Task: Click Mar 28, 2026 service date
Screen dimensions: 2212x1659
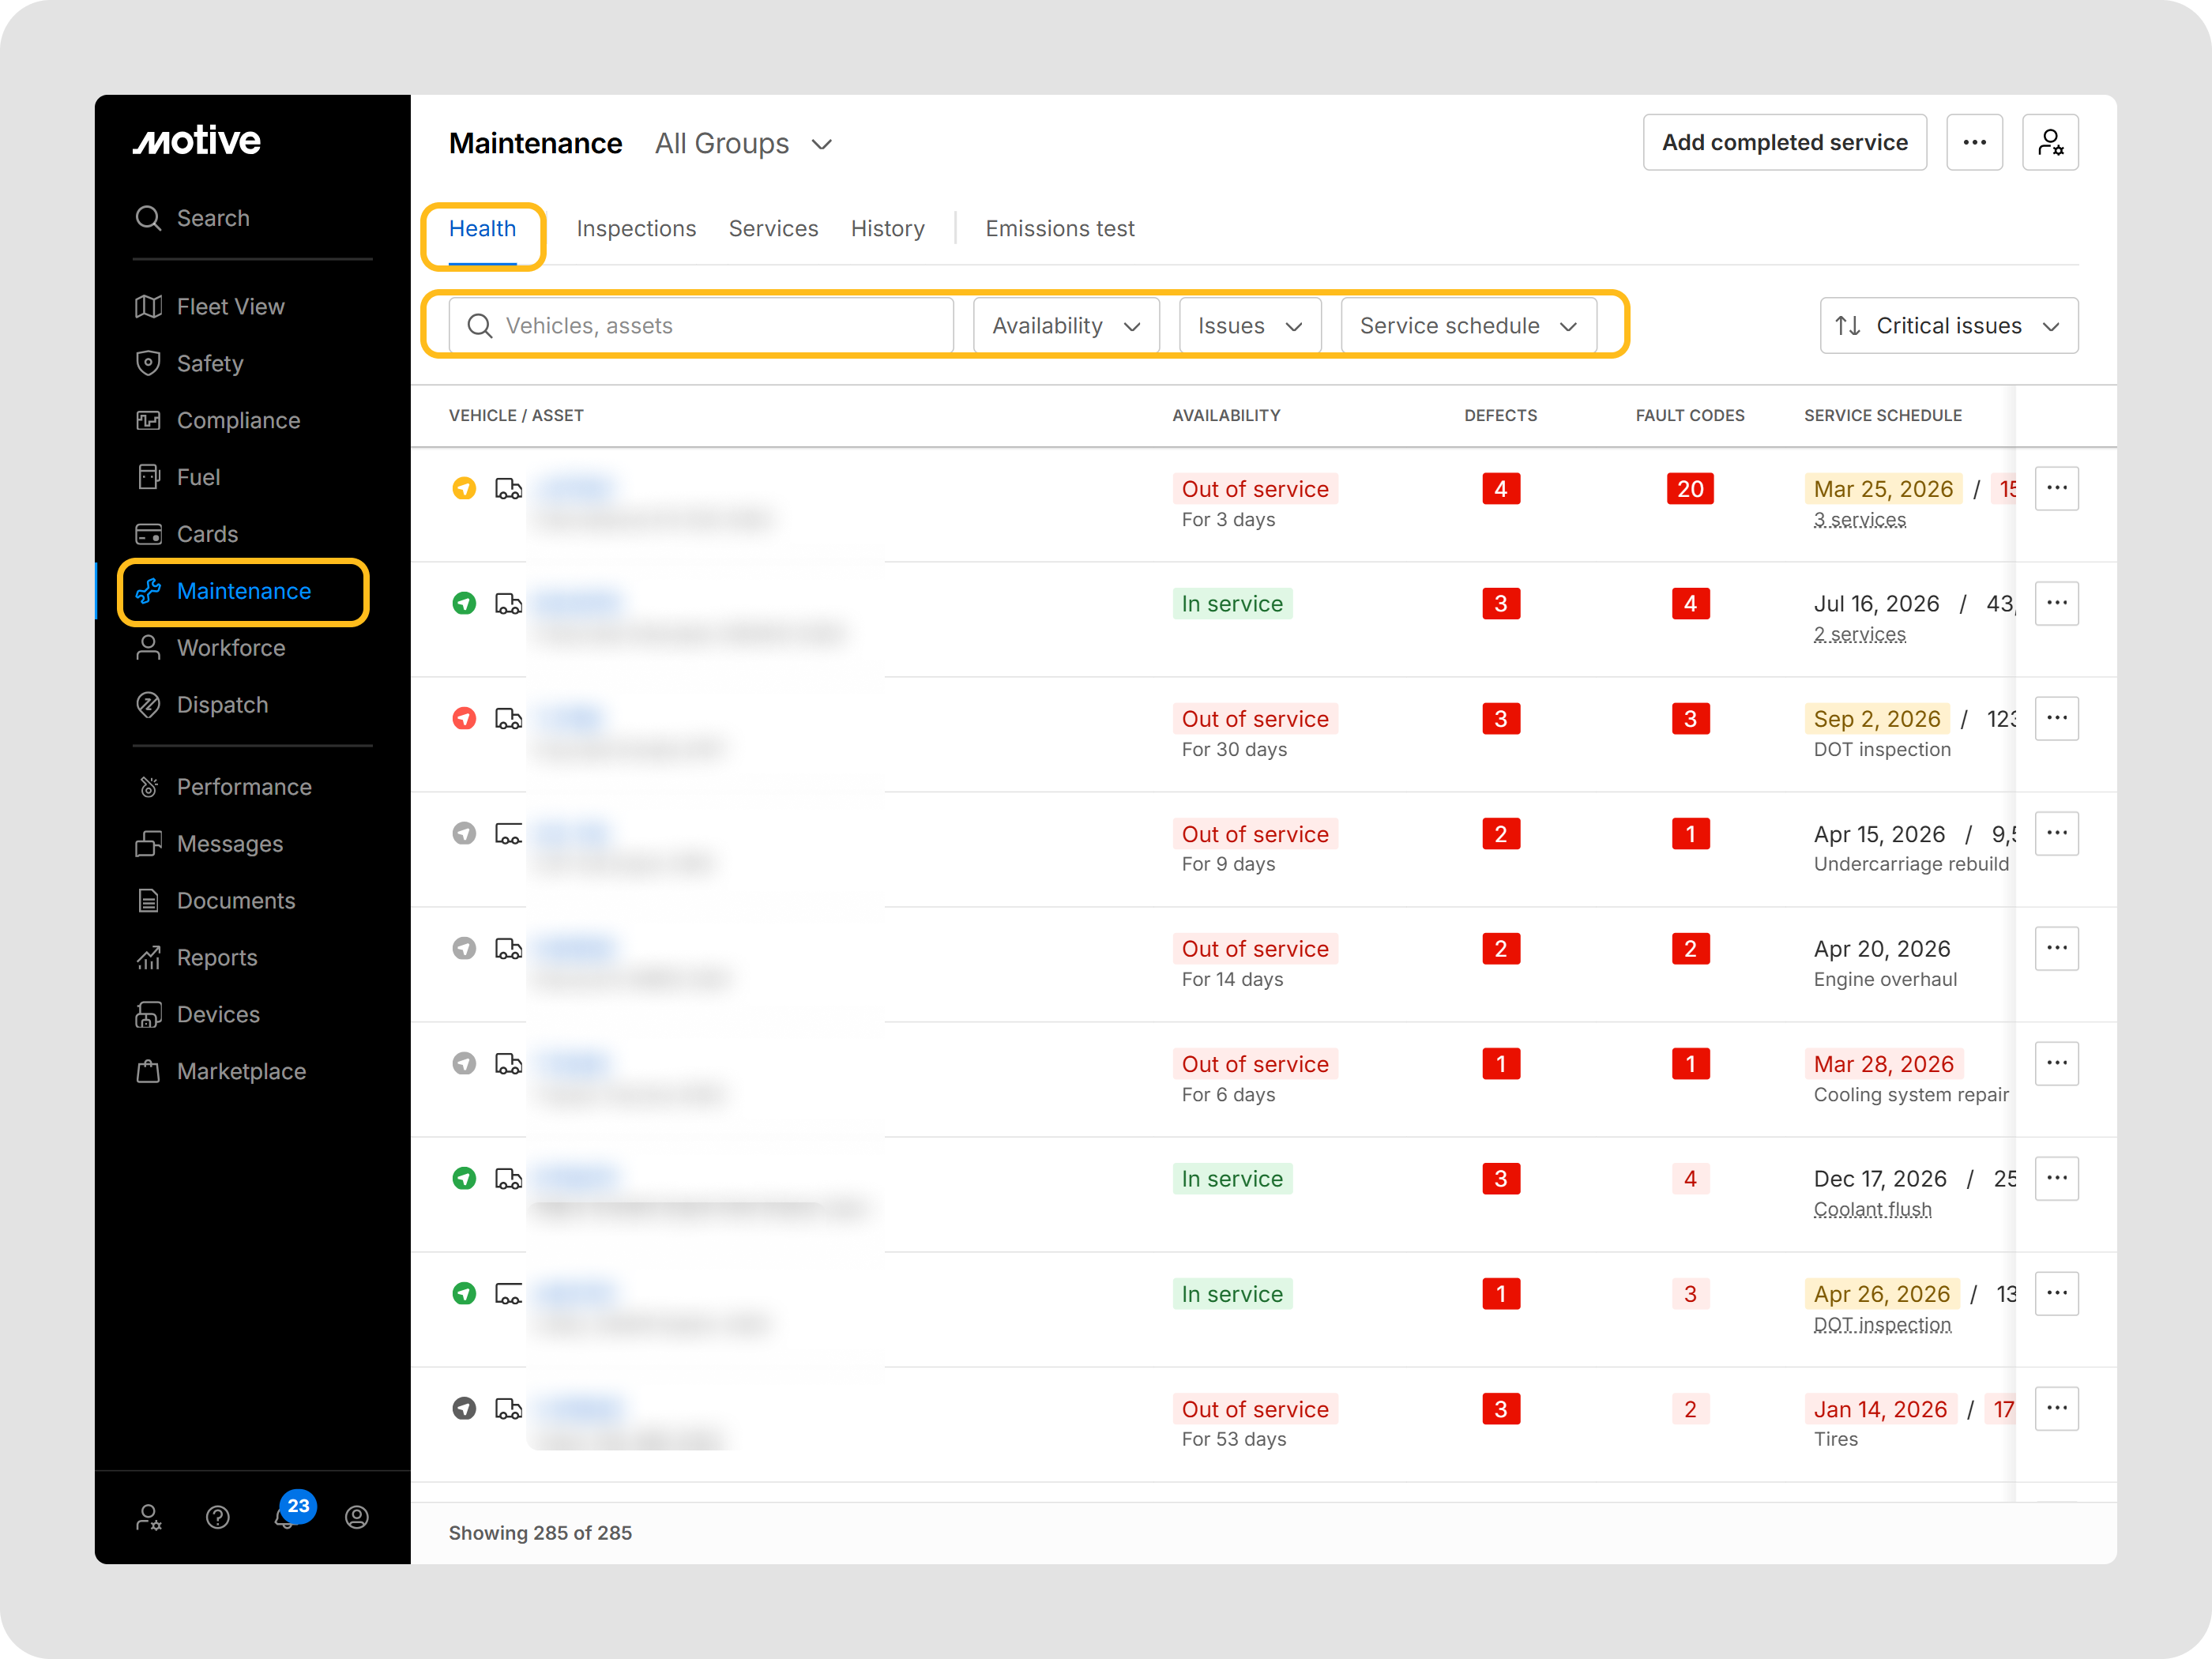Action: click(x=1884, y=1064)
